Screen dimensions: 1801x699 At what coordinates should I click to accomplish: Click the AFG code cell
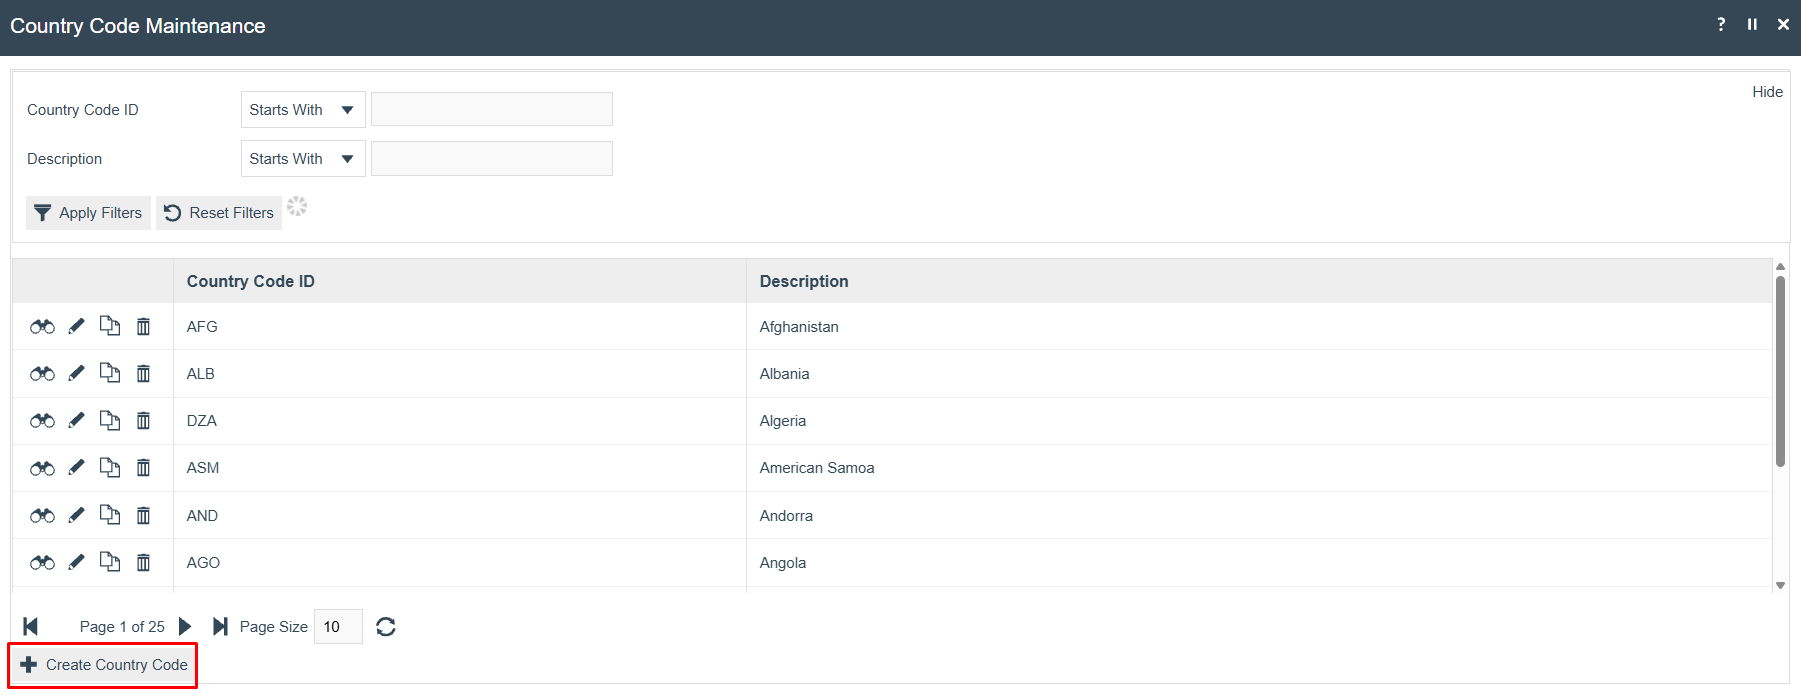460,327
